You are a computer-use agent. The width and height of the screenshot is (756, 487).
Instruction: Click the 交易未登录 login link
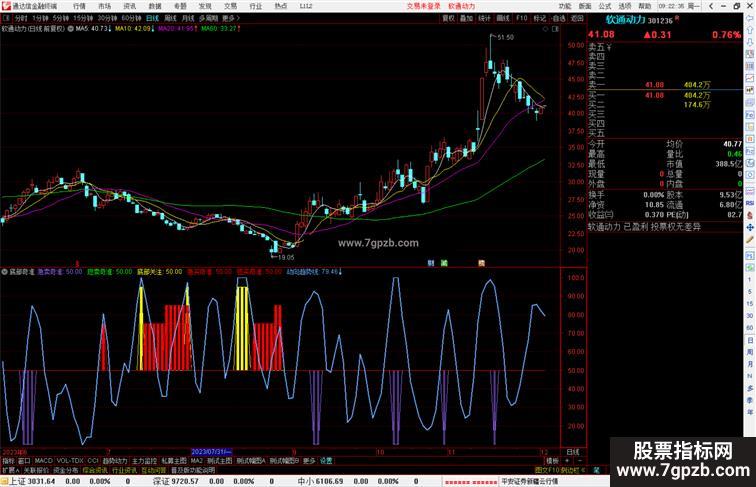pos(423,6)
